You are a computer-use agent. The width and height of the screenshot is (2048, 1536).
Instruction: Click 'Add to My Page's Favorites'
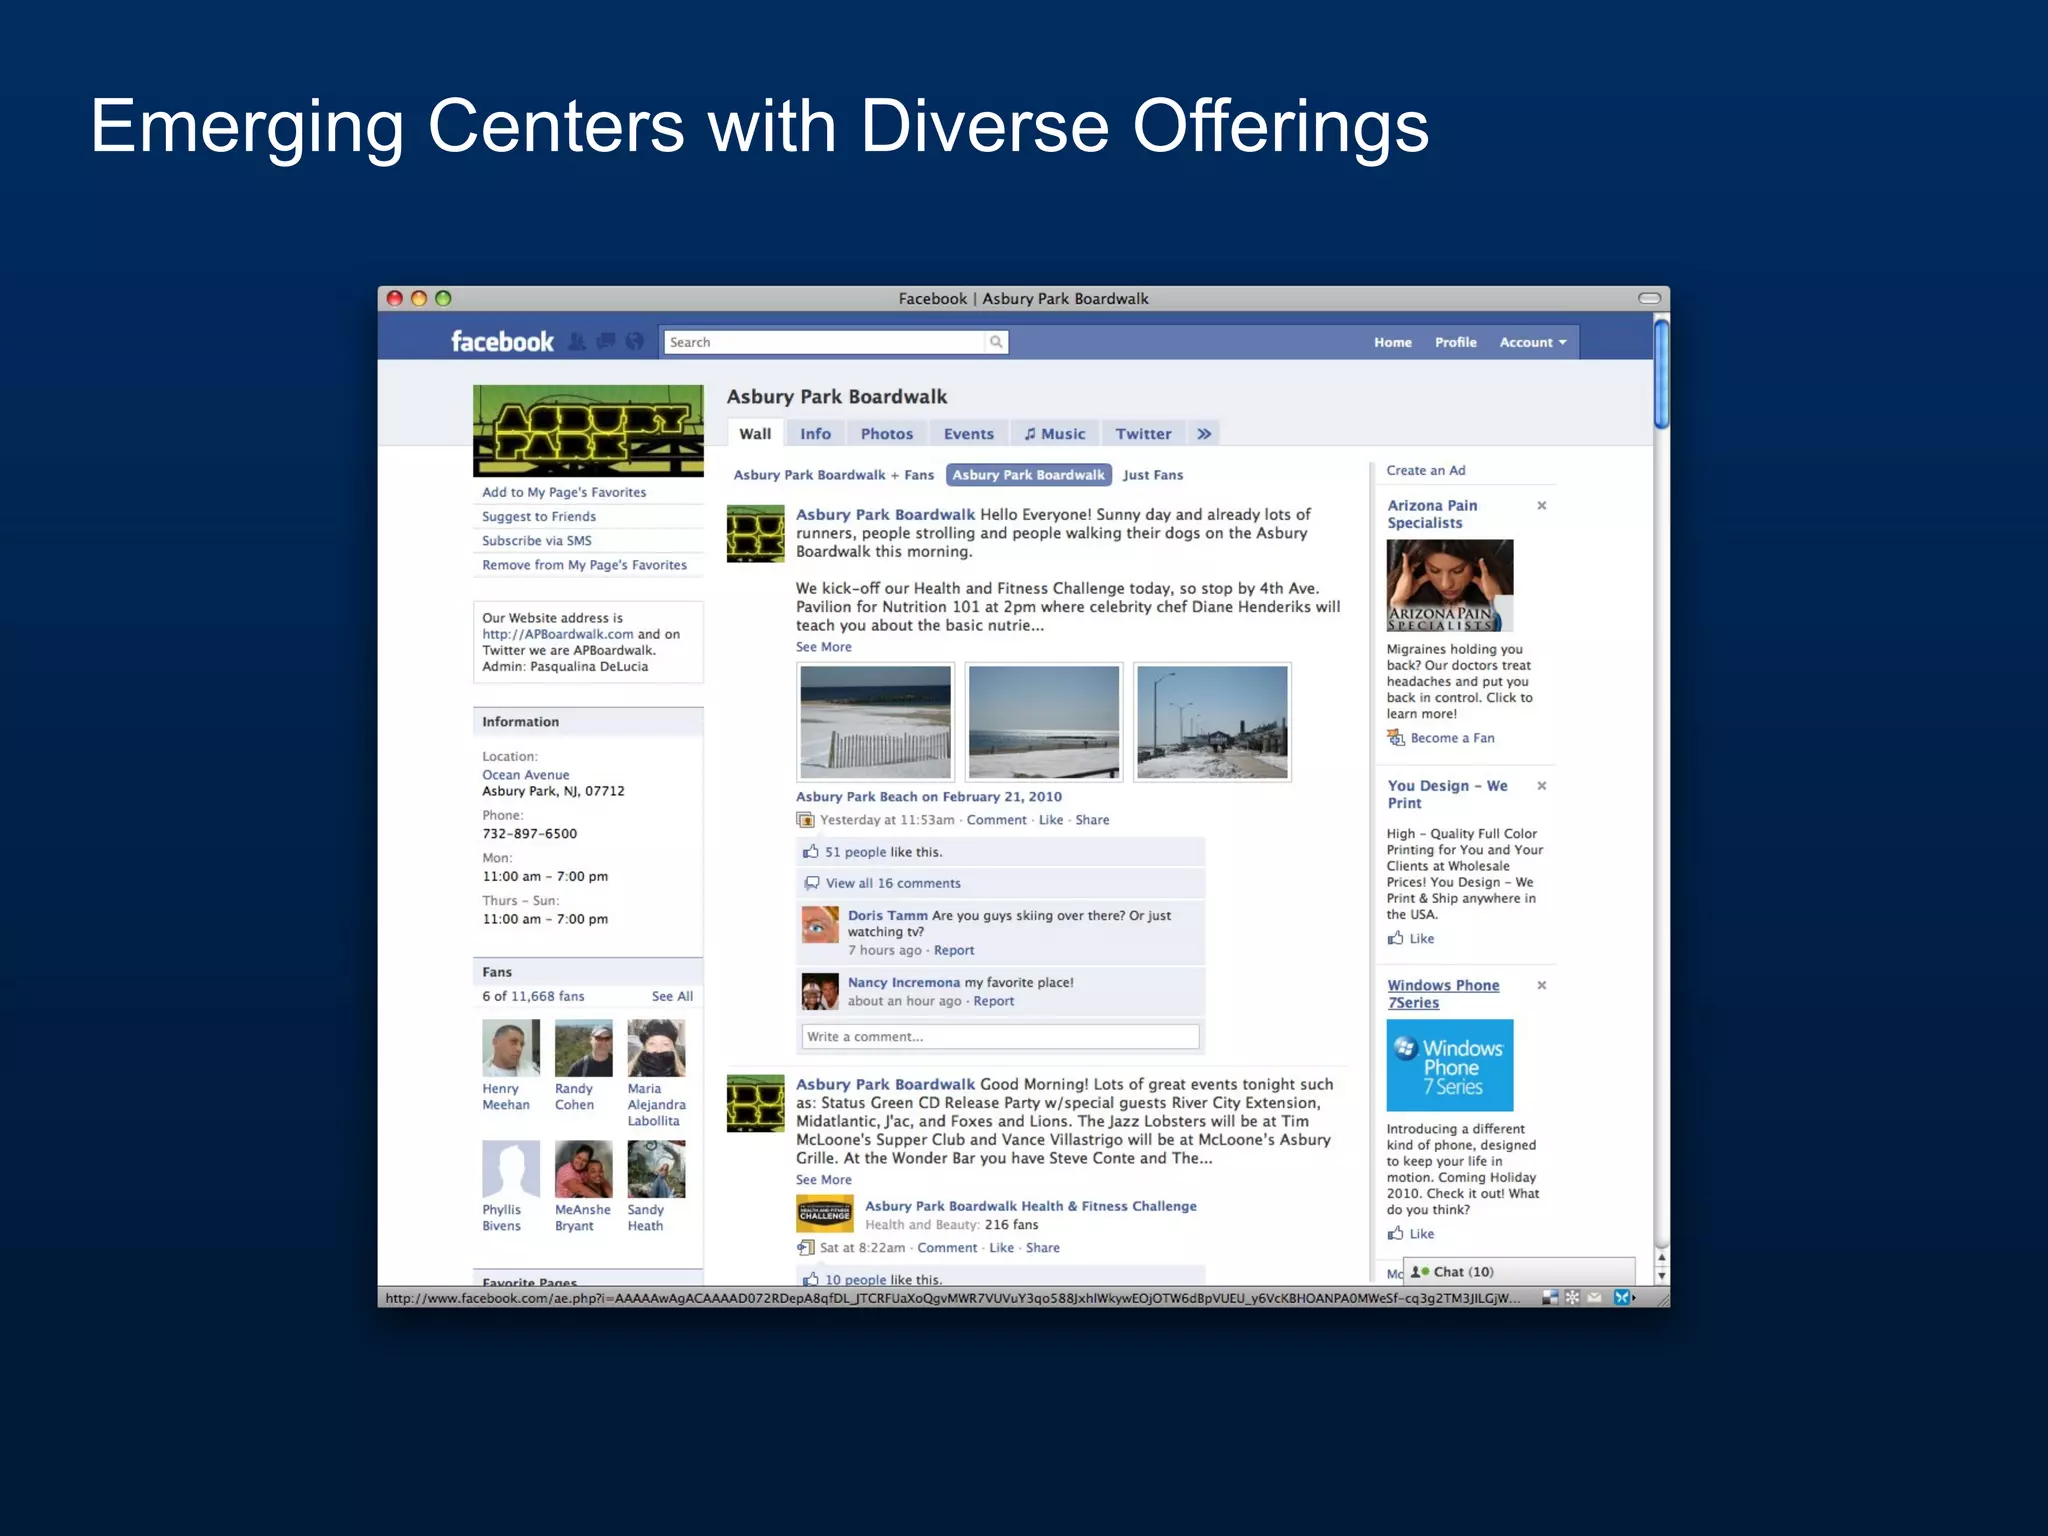tap(564, 492)
